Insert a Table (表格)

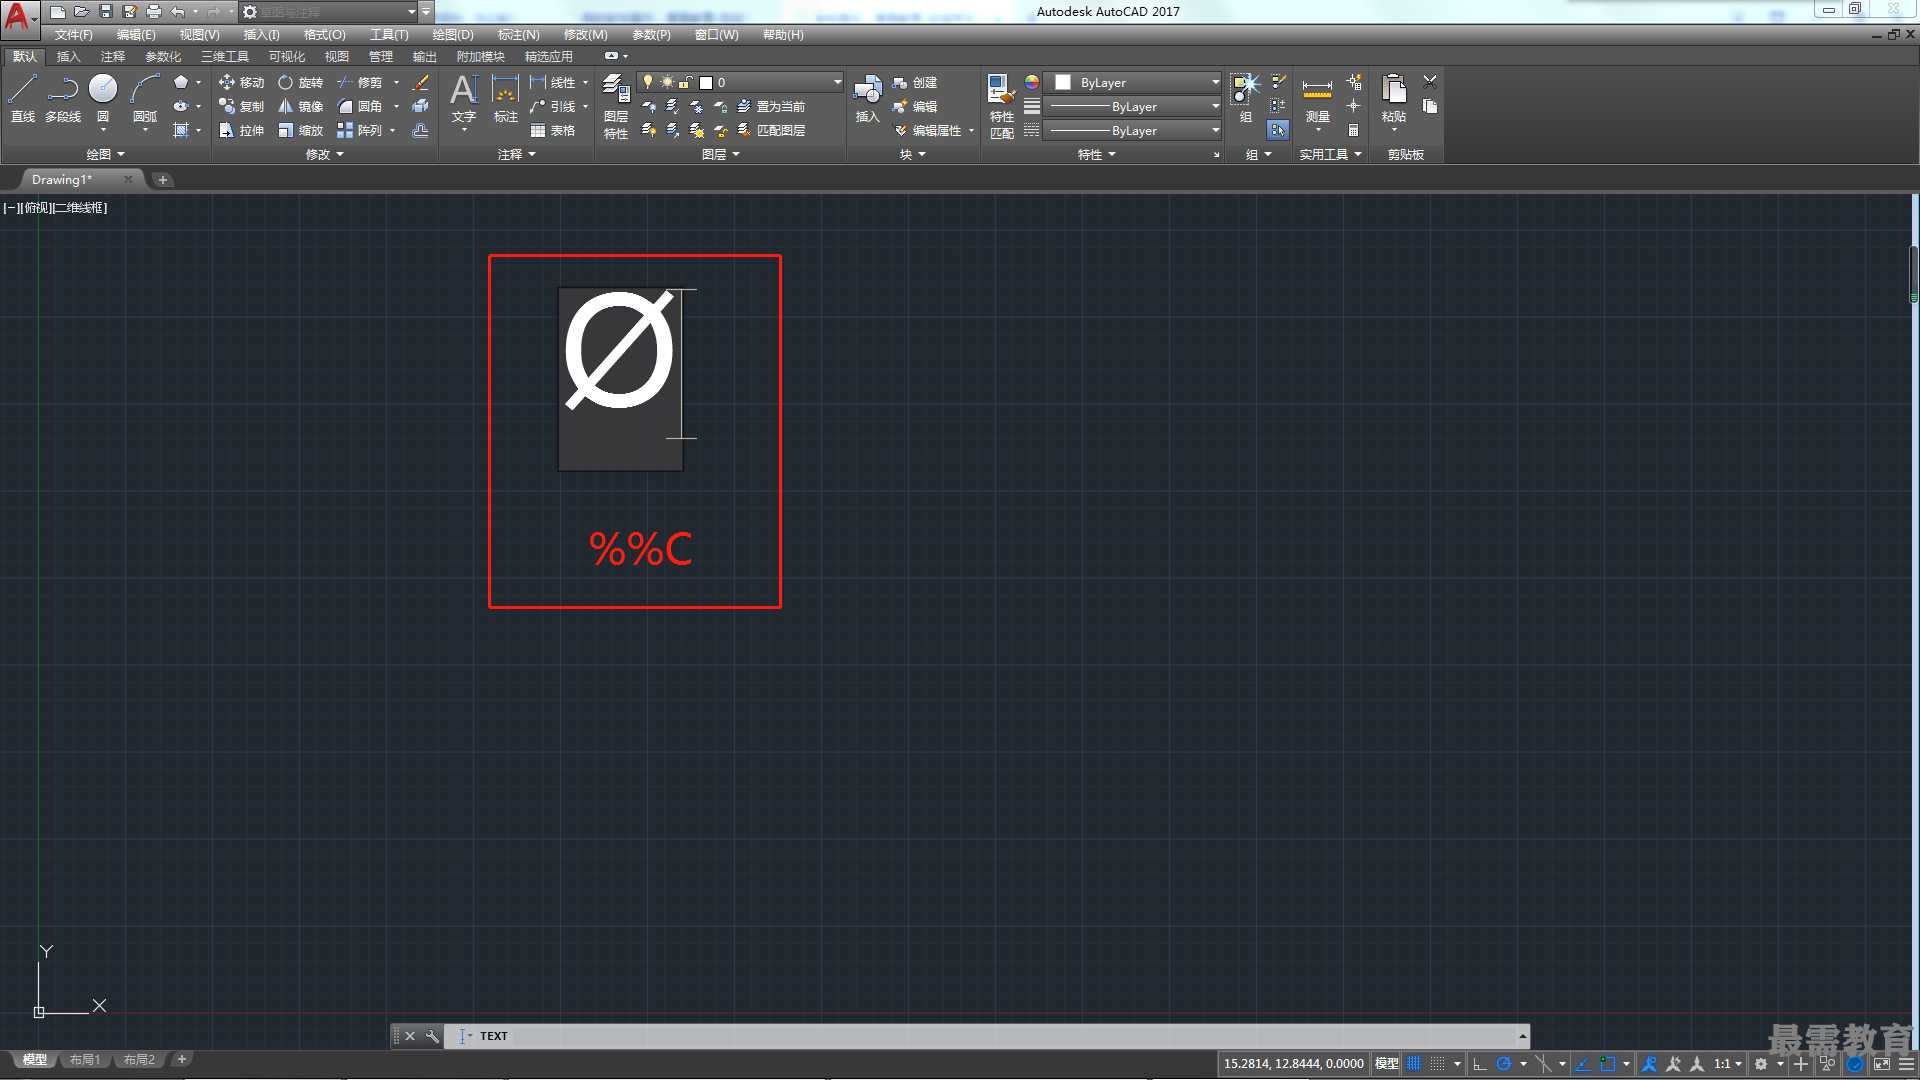point(553,131)
